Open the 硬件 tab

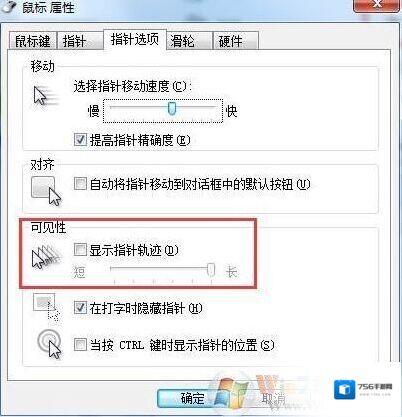pyautogui.click(x=235, y=41)
